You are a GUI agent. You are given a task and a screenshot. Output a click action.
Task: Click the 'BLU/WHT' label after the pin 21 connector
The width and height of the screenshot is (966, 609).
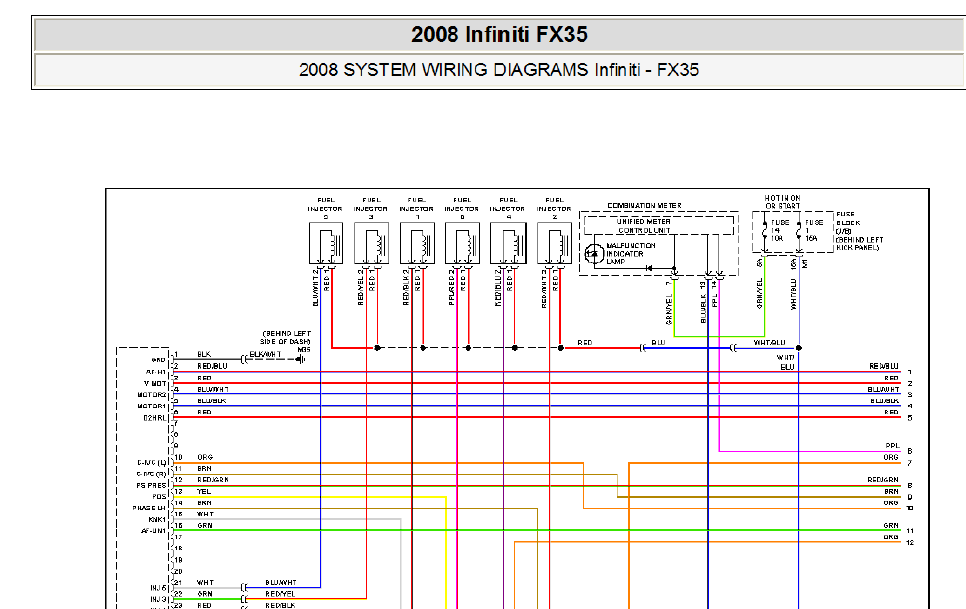tap(281, 583)
